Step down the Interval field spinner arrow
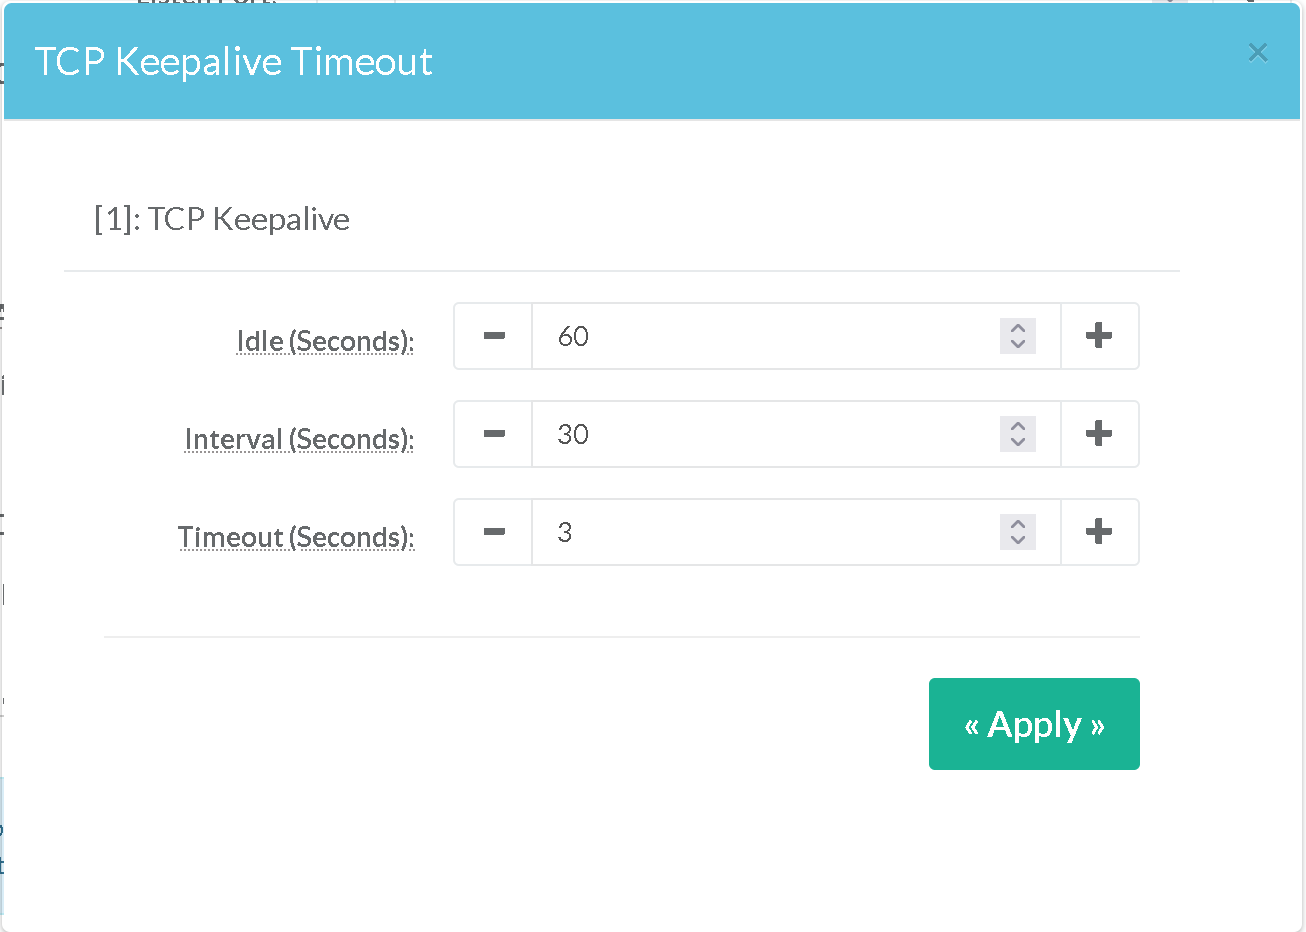Screen dimensions: 1306x932 (x=1018, y=442)
